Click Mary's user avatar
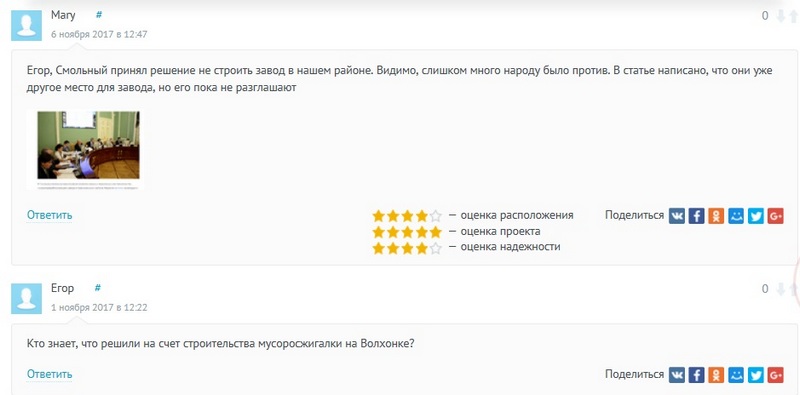800x395 pixels. (x=27, y=26)
